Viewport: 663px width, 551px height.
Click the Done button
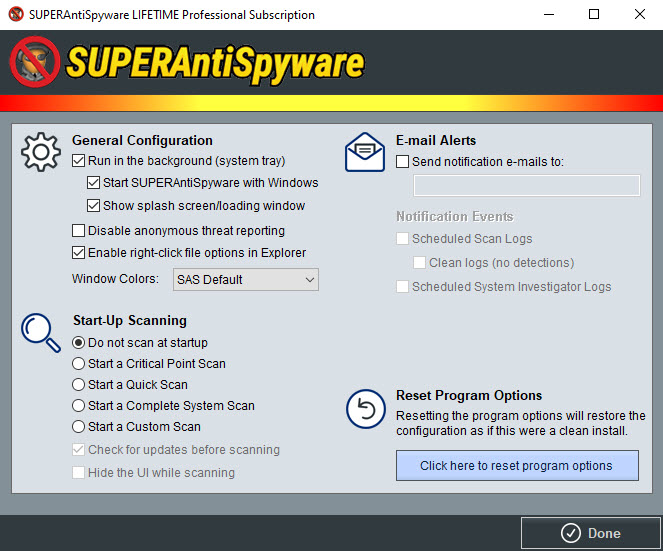pos(591,533)
